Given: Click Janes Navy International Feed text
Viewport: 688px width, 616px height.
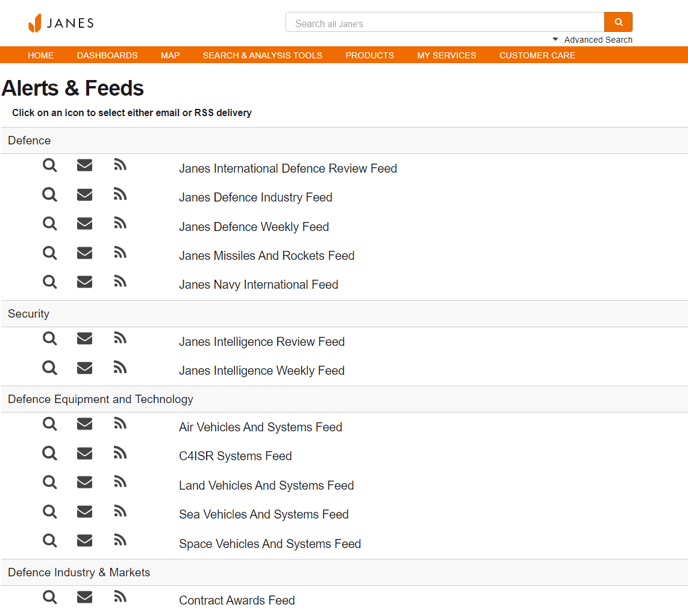Looking at the screenshot, I should point(258,285).
